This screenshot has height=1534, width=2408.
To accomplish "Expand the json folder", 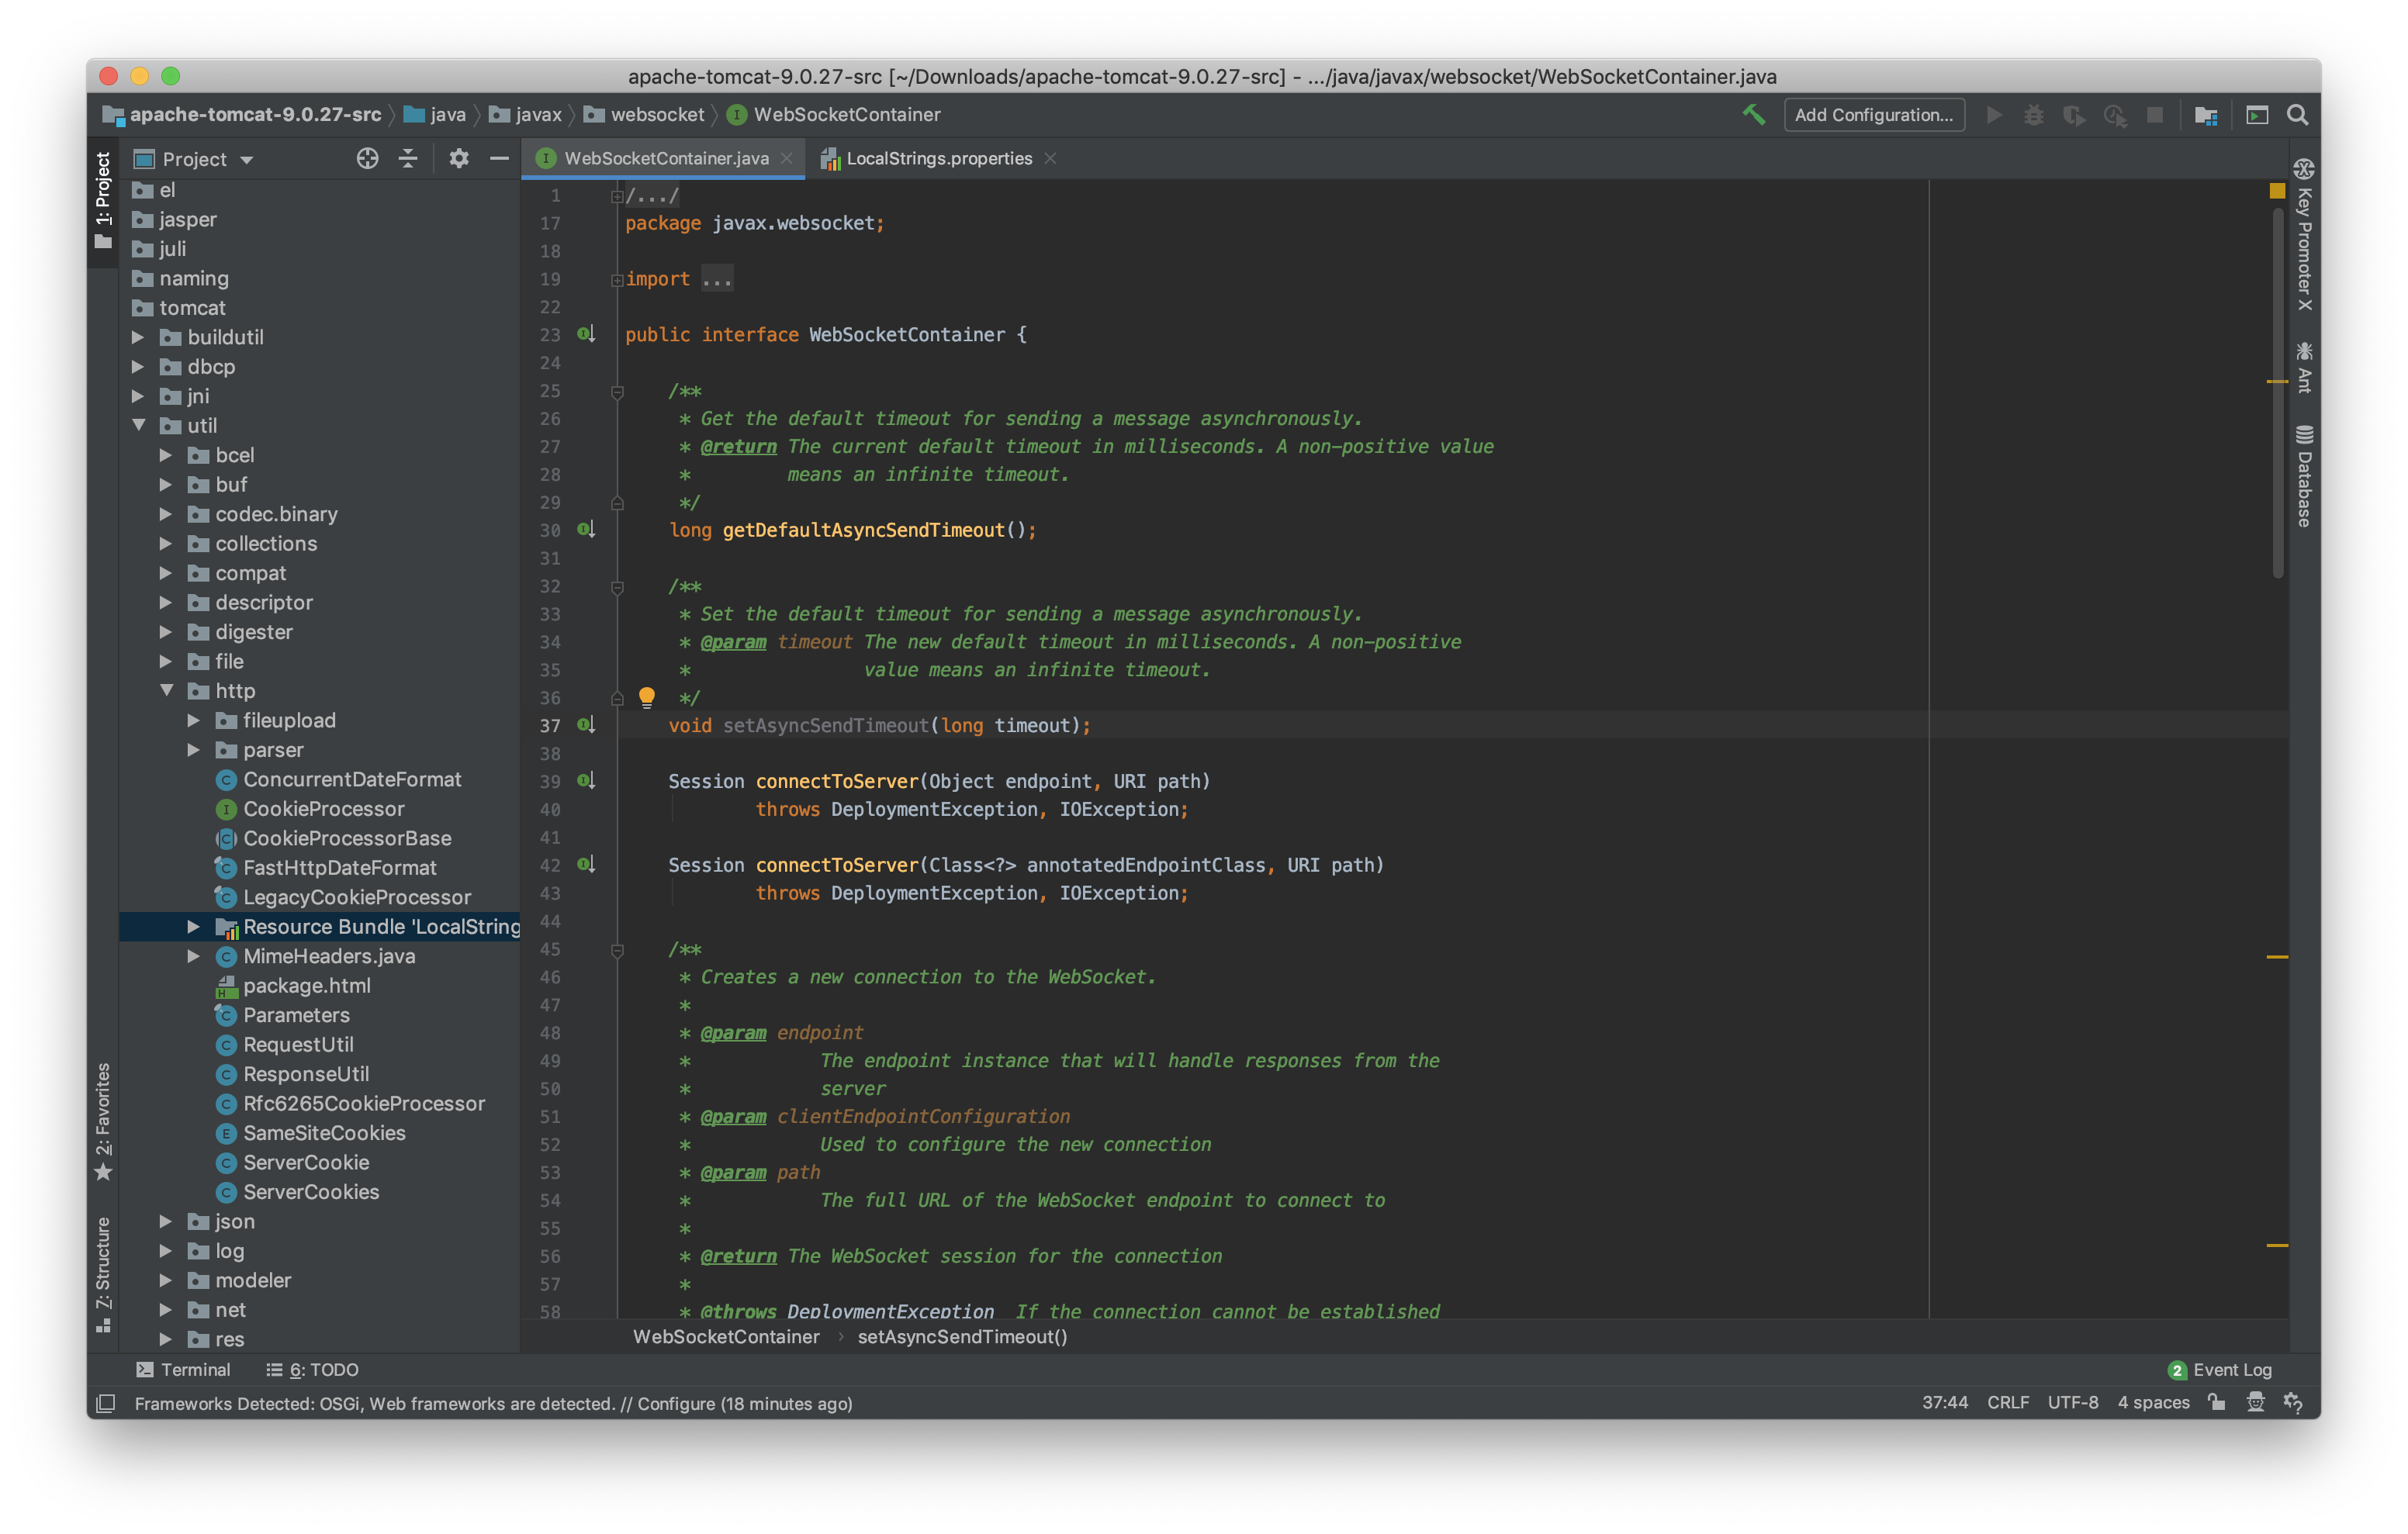I will 167,1221.
